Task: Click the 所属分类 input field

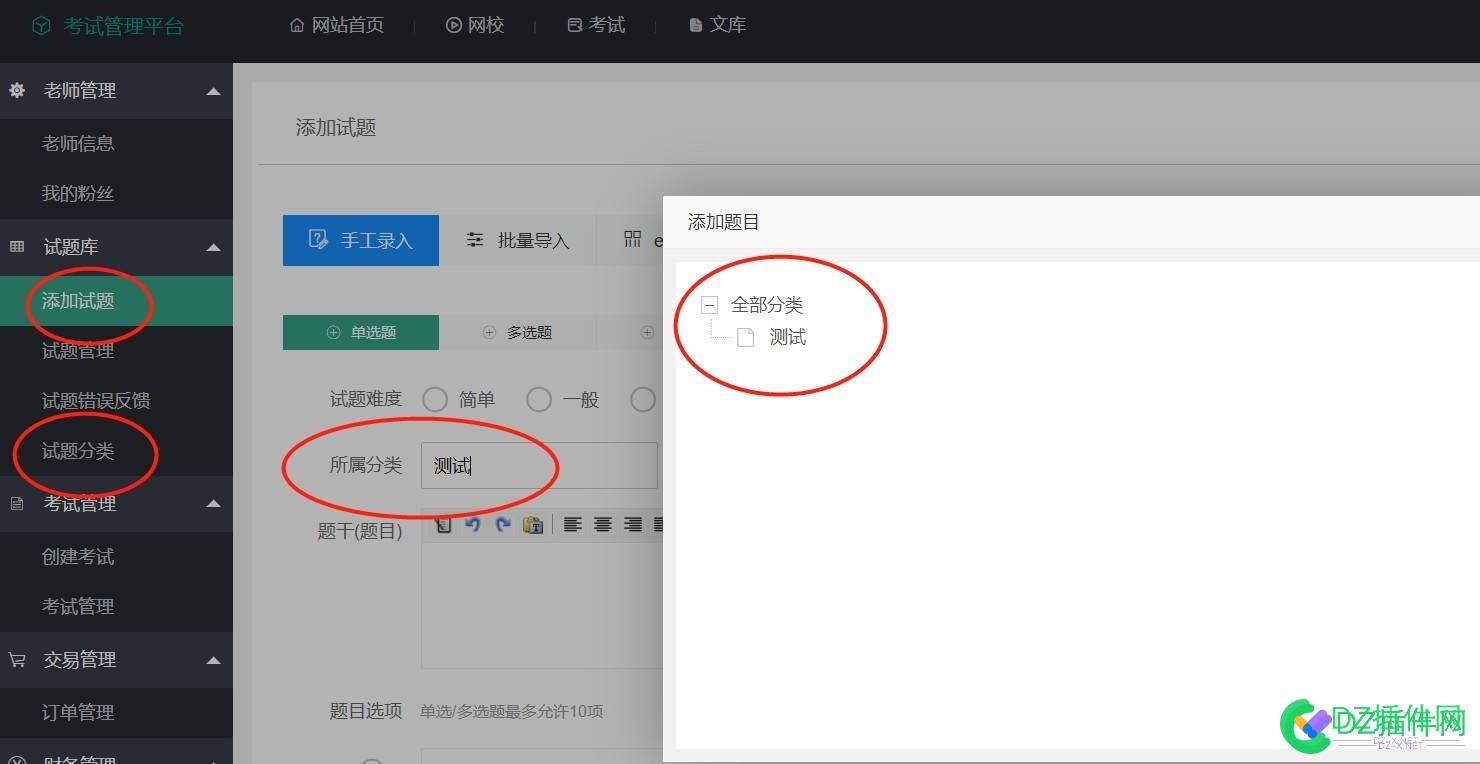Action: 539,466
